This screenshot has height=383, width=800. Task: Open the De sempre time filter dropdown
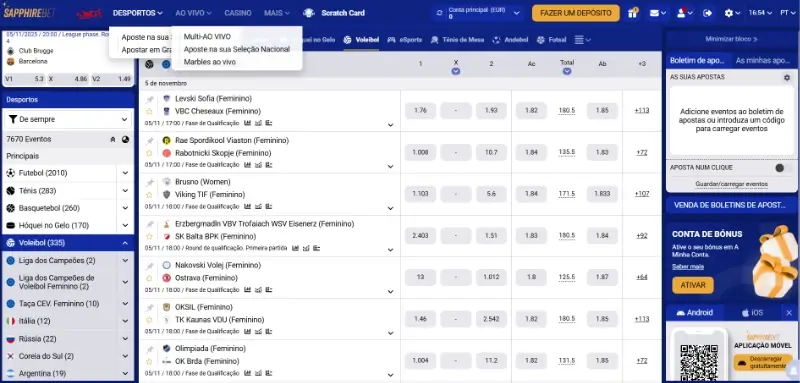coord(68,119)
